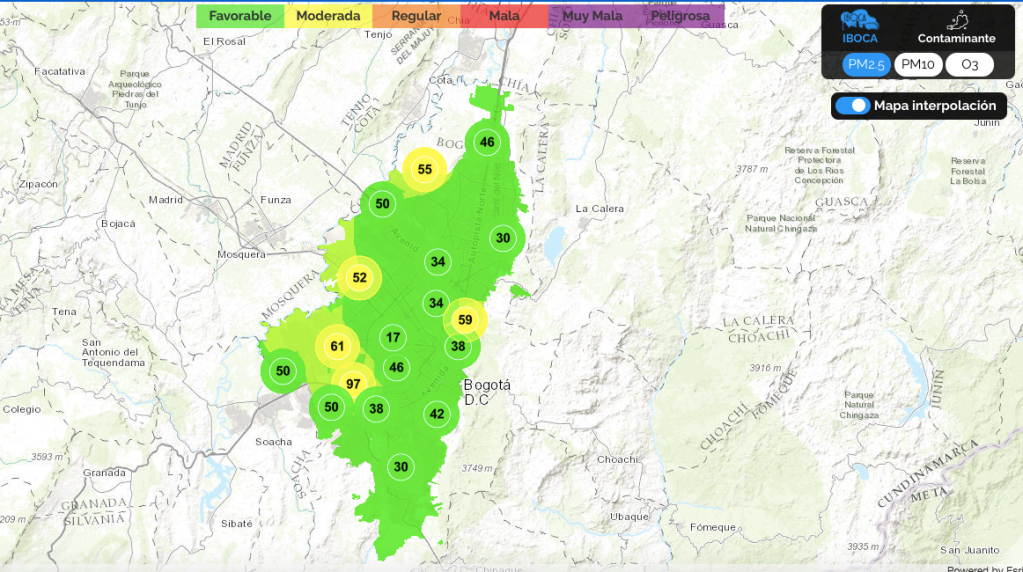Click the Fómeque town label
Viewport: 1023px width, 572px height.
pyautogui.click(x=712, y=527)
